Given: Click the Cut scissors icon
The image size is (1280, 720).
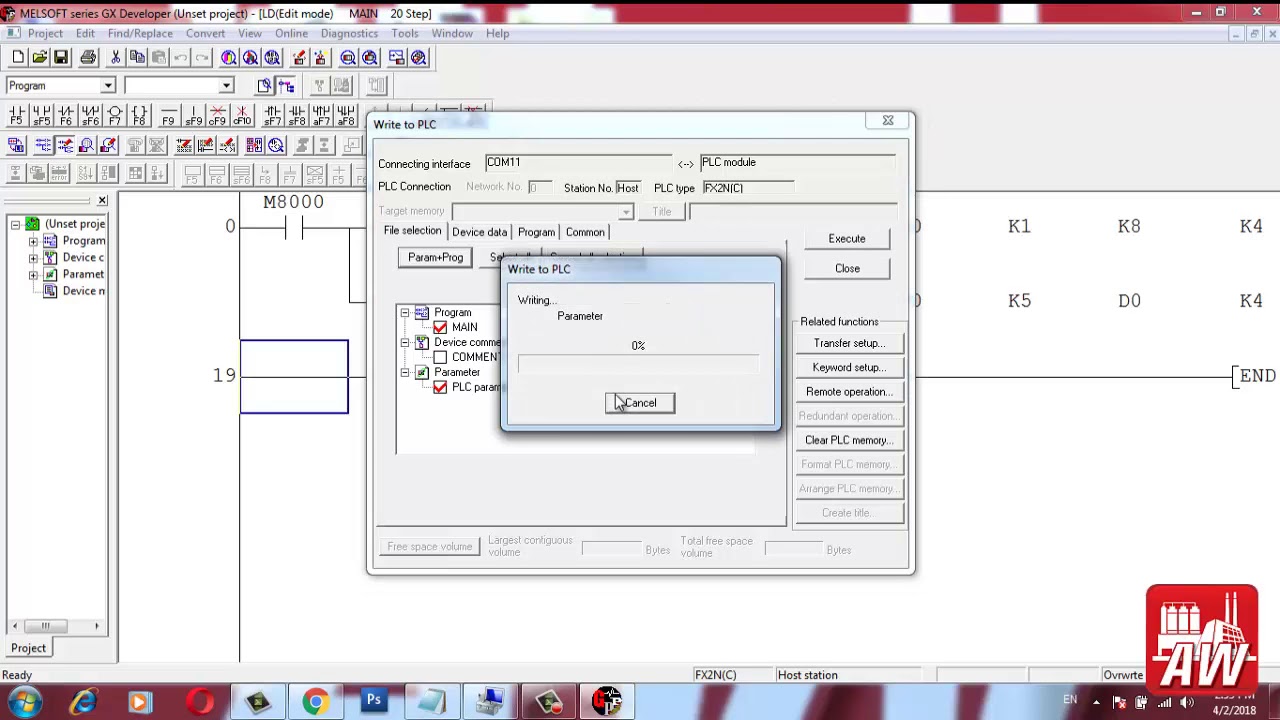Looking at the screenshot, I should [115, 58].
